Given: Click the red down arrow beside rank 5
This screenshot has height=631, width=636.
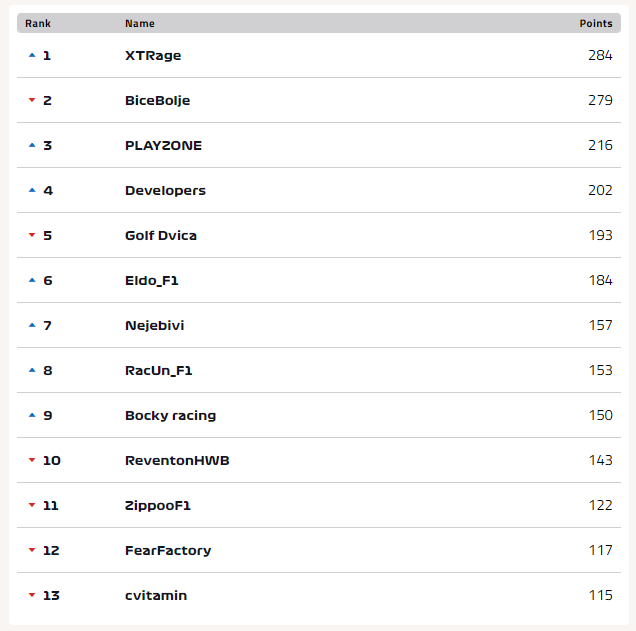Looking at the screenshot, I should pyautogui.click(x=32, y=235).
